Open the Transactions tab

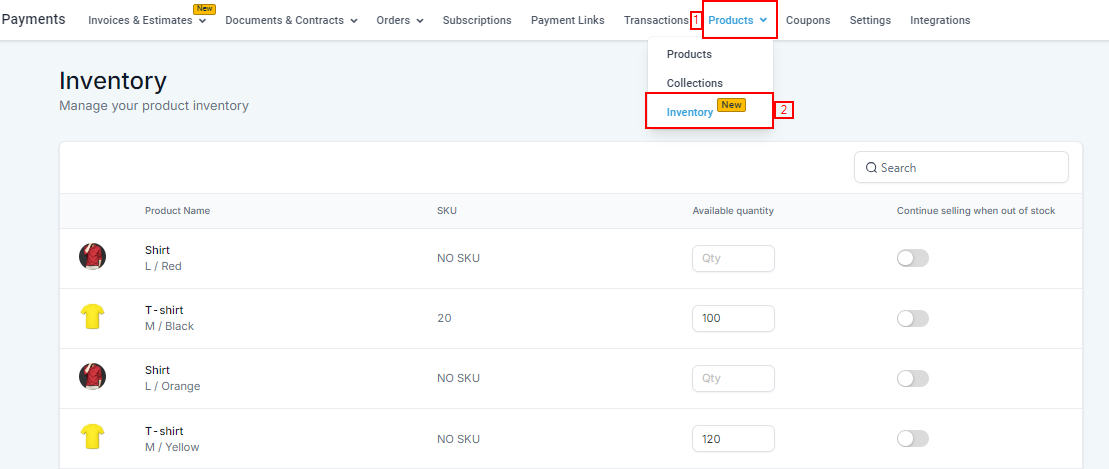(x=656, y=21)
